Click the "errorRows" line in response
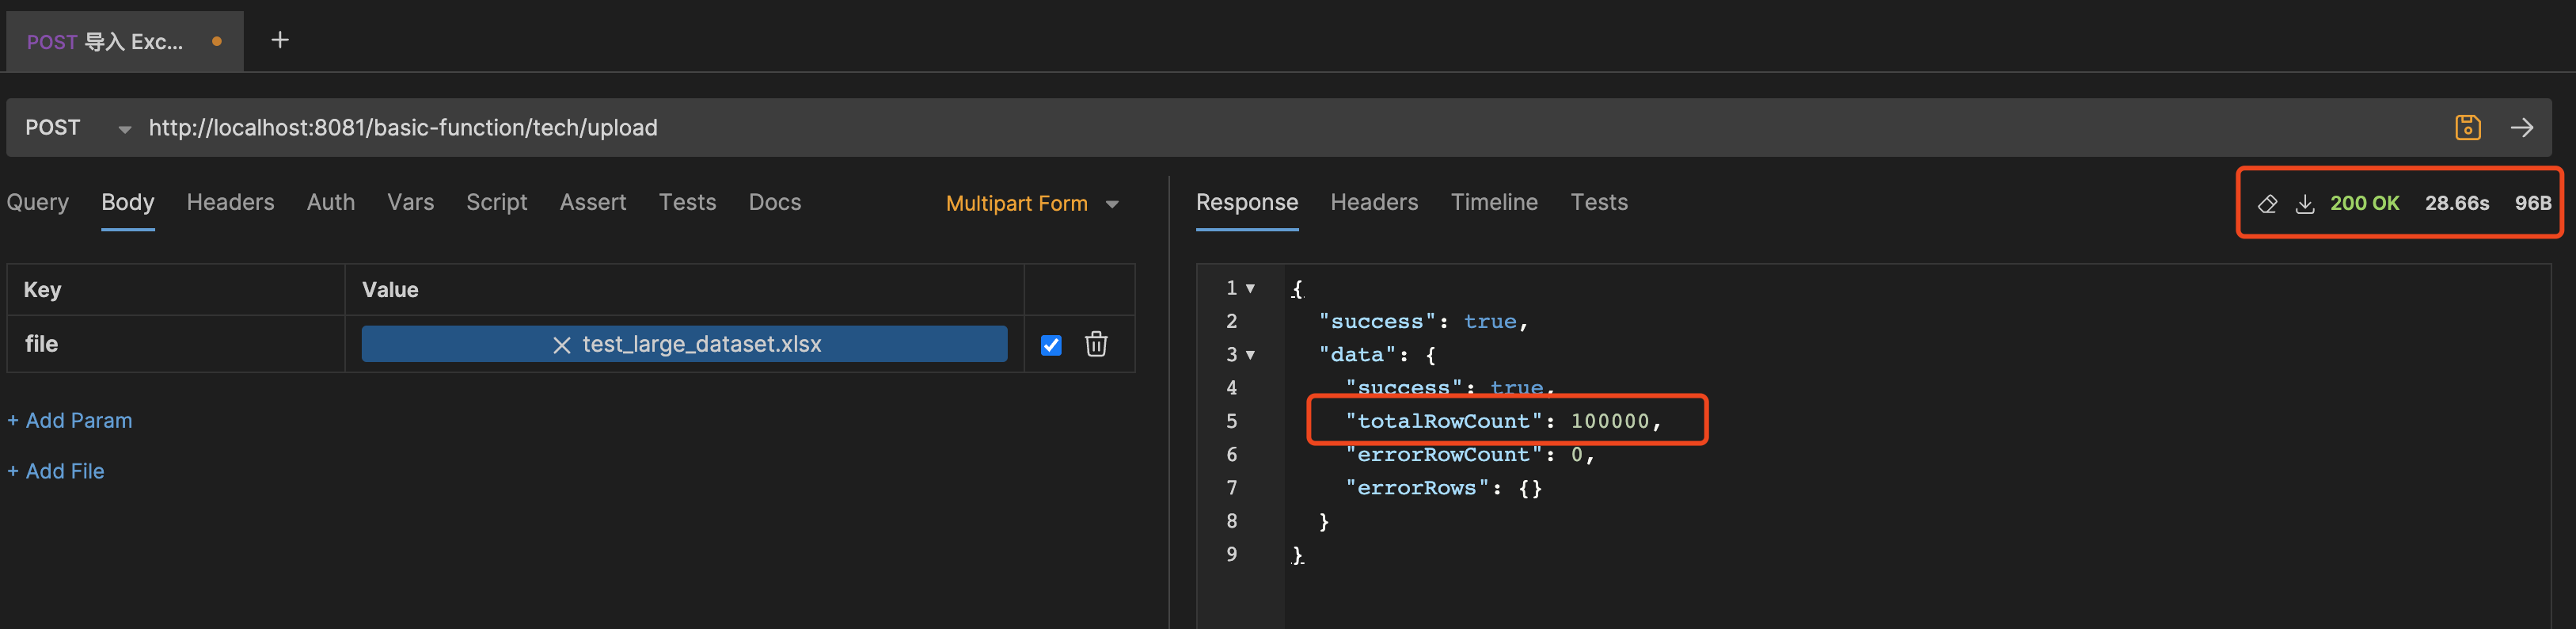The width and height of the screenshot is (2576, 629). pos(1443,488)
